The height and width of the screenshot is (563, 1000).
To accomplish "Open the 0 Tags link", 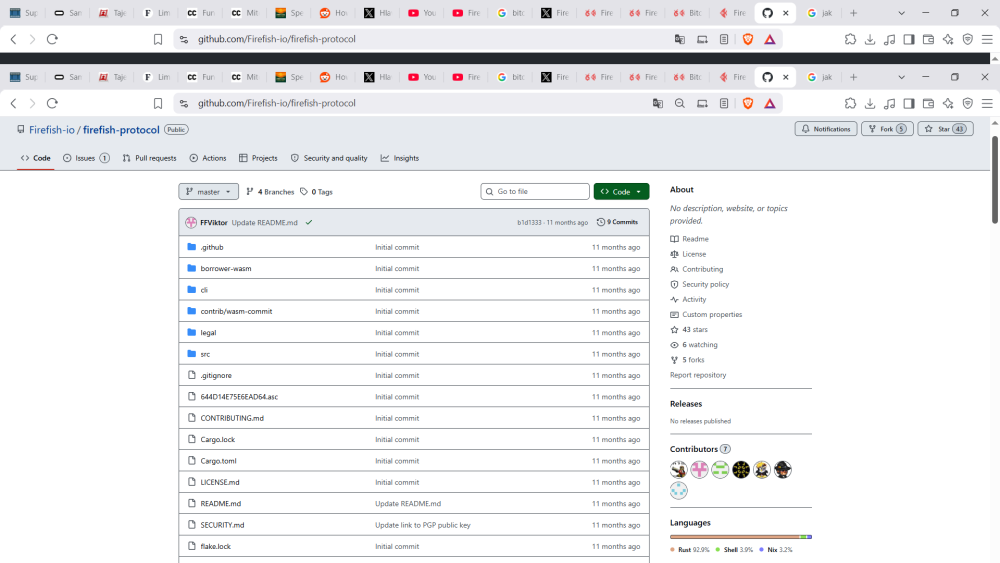I will tap(316, 192).
